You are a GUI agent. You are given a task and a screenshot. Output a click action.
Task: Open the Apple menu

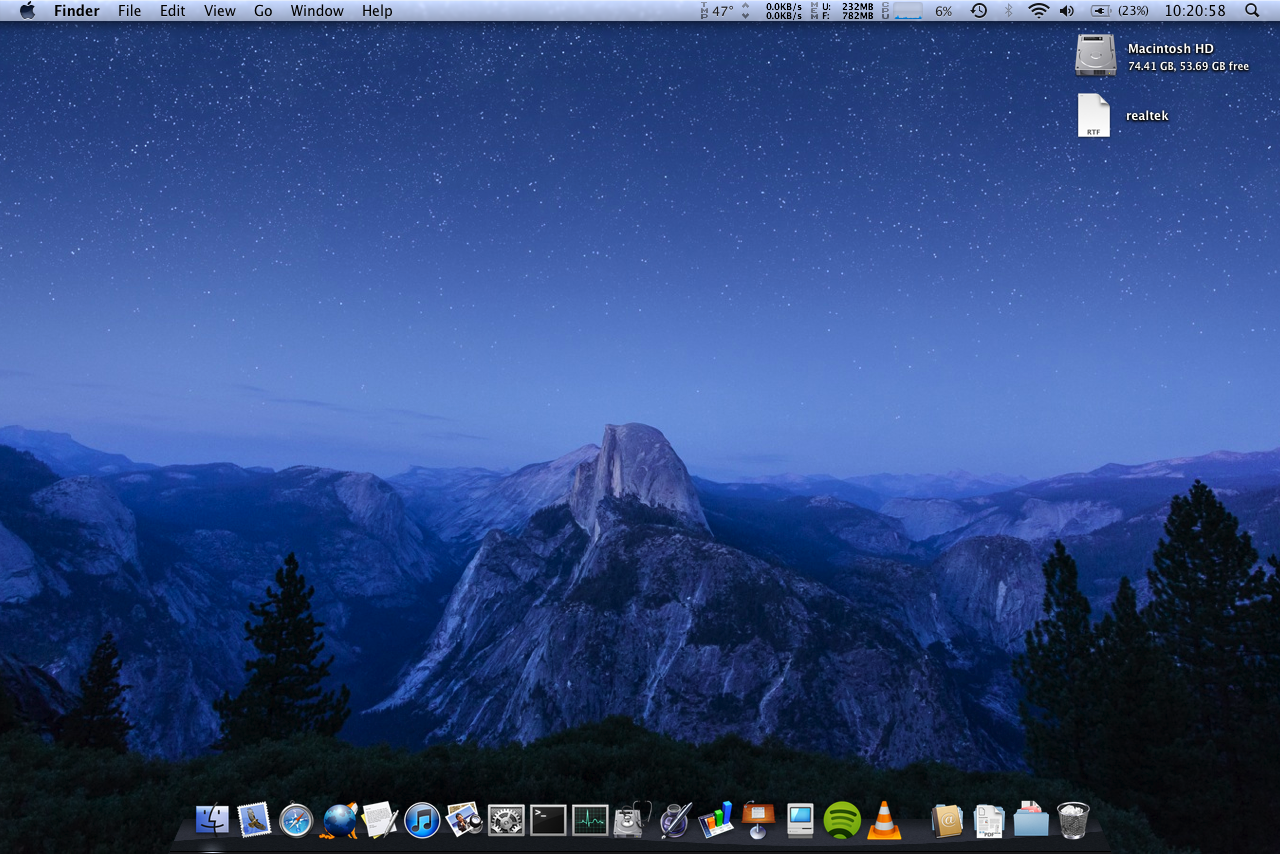(x=27, y=10)
